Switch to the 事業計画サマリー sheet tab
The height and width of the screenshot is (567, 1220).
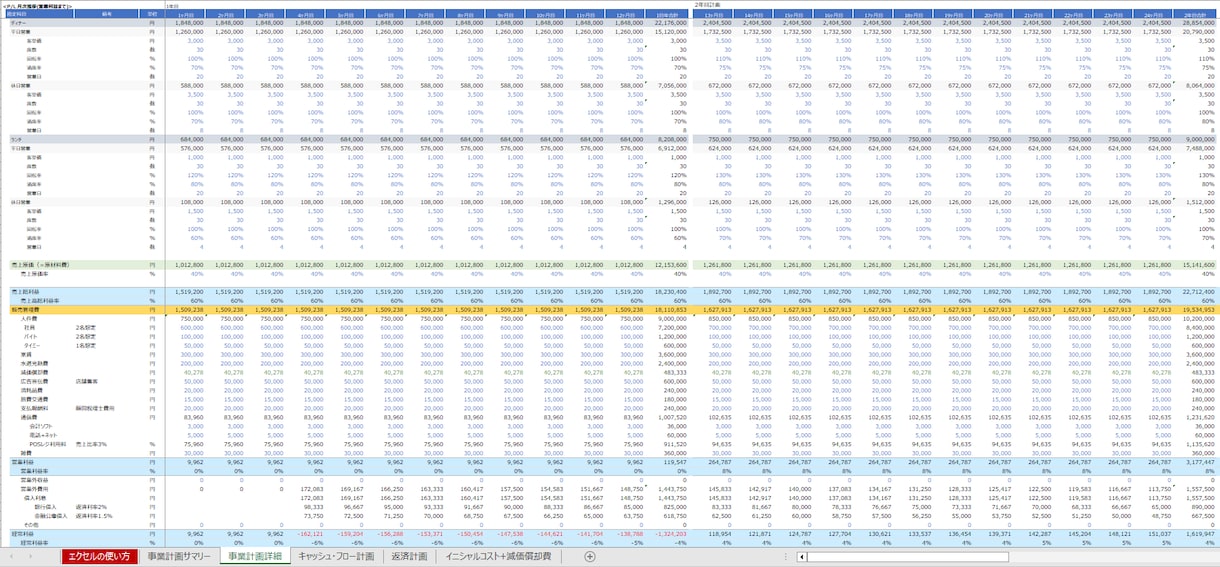(x=179, y=556)
